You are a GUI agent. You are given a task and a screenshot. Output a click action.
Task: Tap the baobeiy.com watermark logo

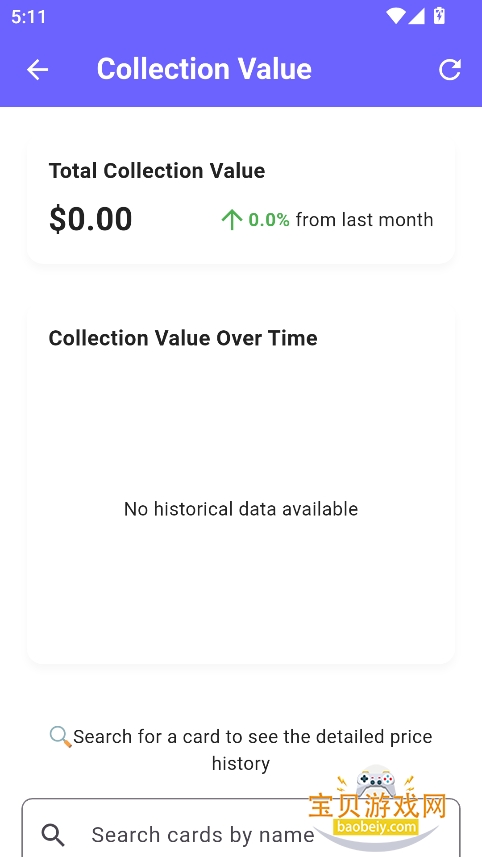click(377, 808)
